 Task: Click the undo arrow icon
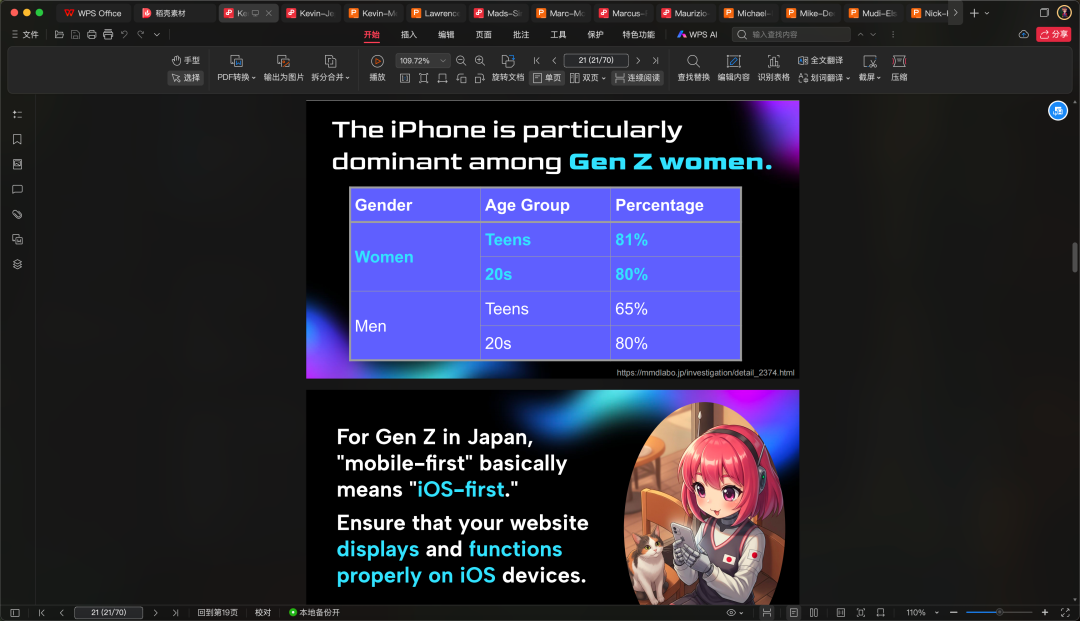124,34
